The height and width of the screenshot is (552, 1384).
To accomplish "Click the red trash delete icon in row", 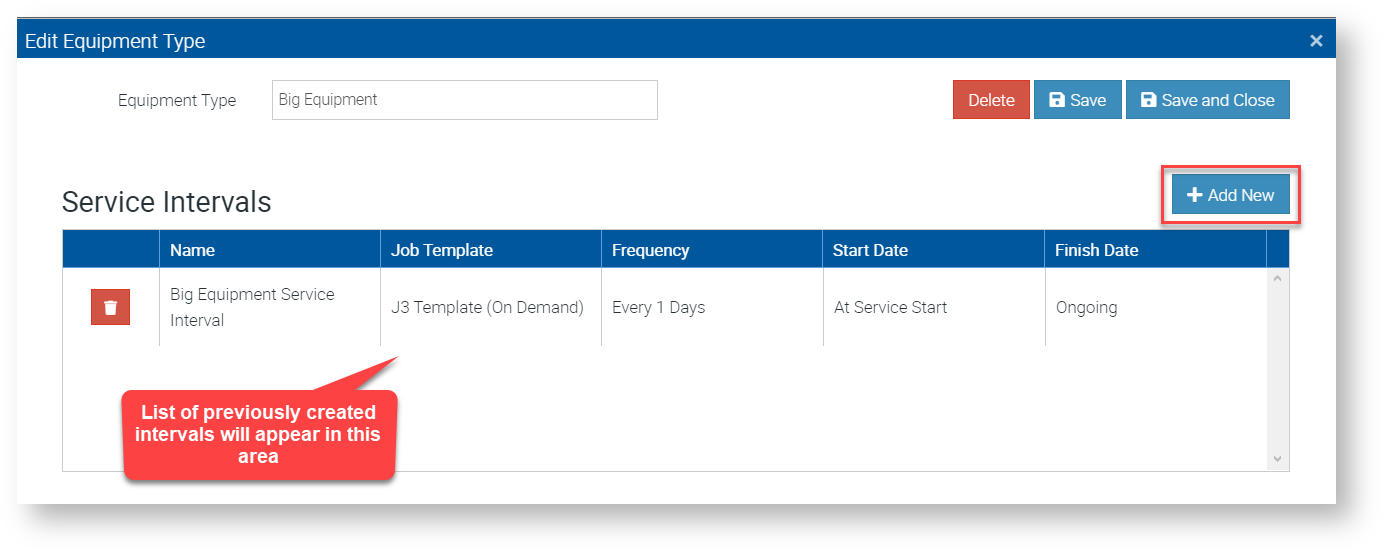I will tap(110, 307).
